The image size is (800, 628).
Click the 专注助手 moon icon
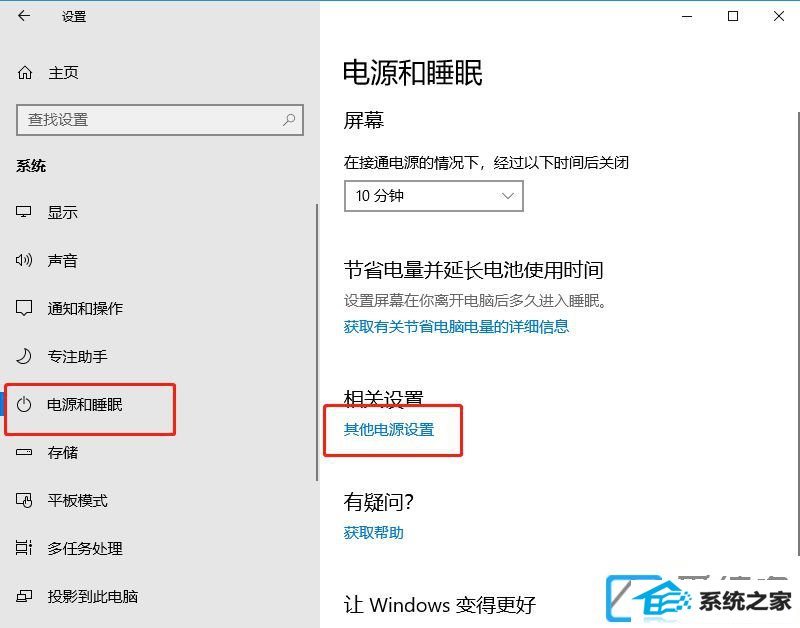tap(23, 356)
